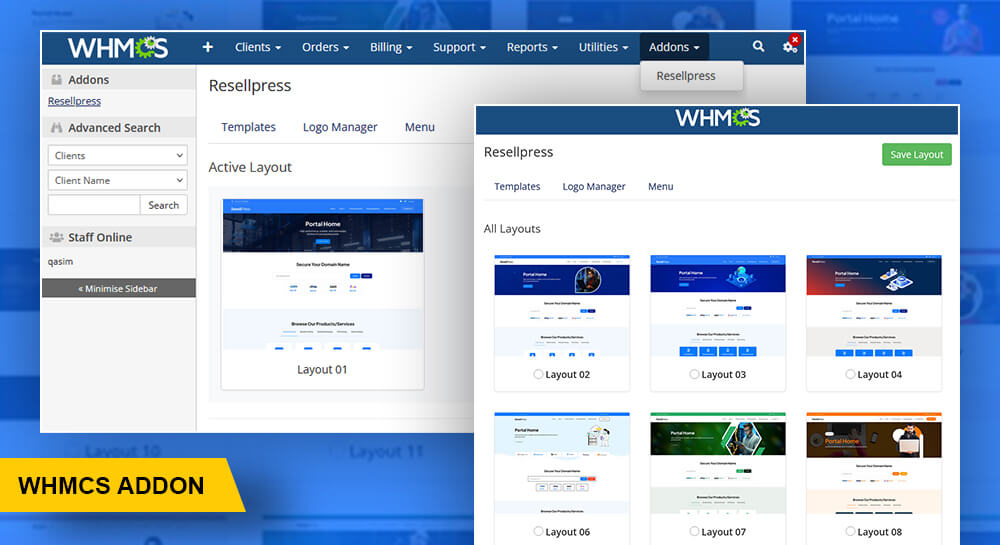This screenshot has width=1000, height=545.
Task: Open settings wrench icon in navbar
Action: pyautogui.click(x=789, y=47)
